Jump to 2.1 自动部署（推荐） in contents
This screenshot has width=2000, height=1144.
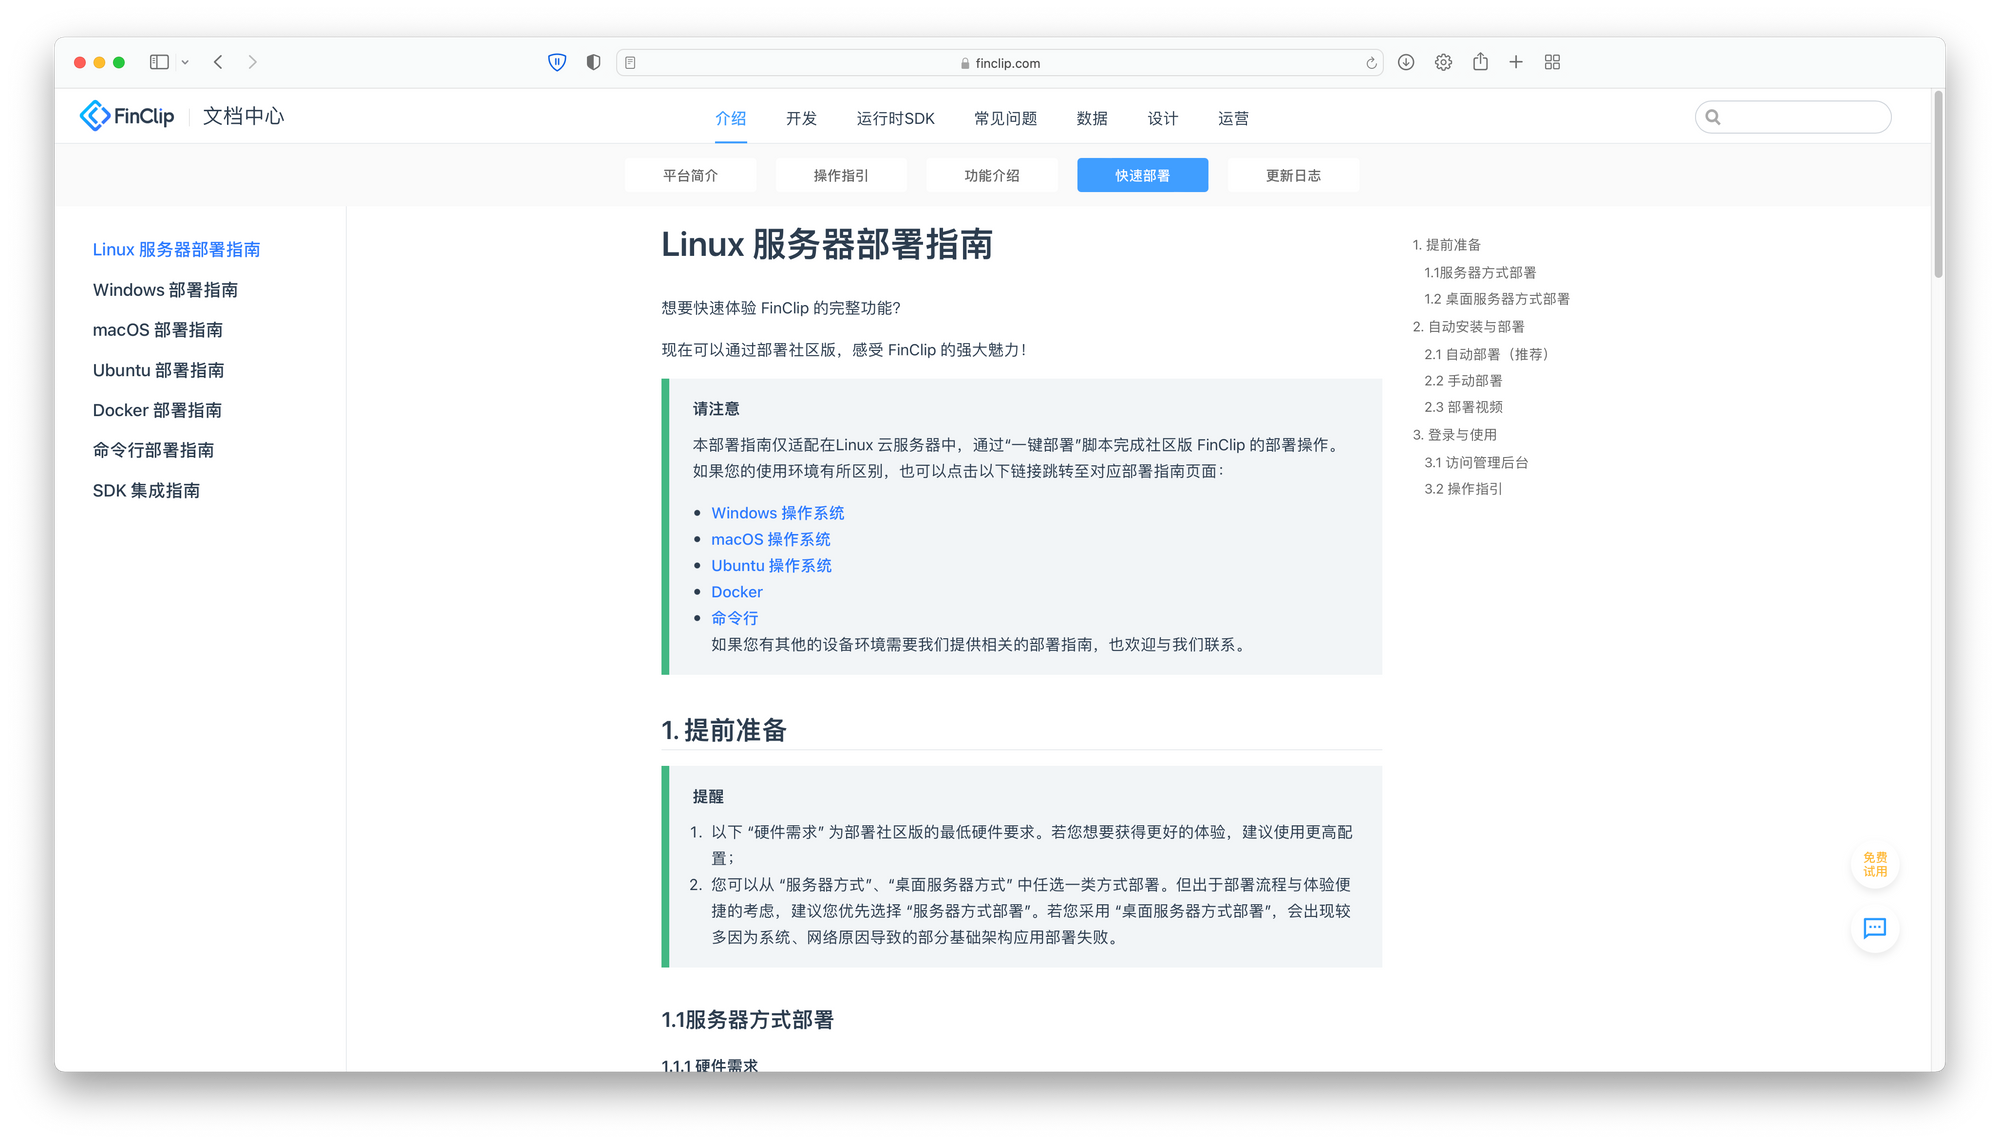pyautogui.click(x=1486, y=354)
